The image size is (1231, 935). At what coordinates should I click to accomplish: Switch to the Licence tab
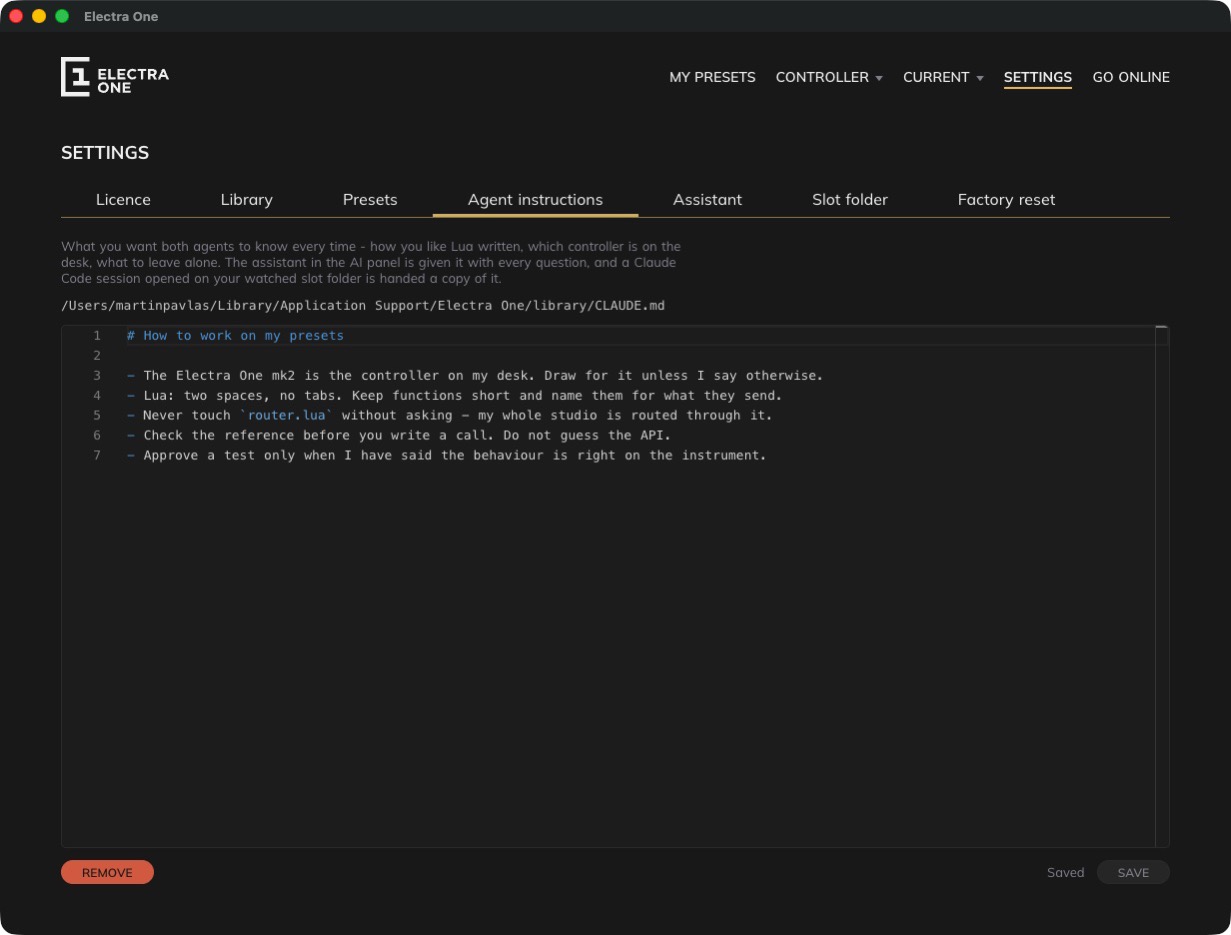123,199
